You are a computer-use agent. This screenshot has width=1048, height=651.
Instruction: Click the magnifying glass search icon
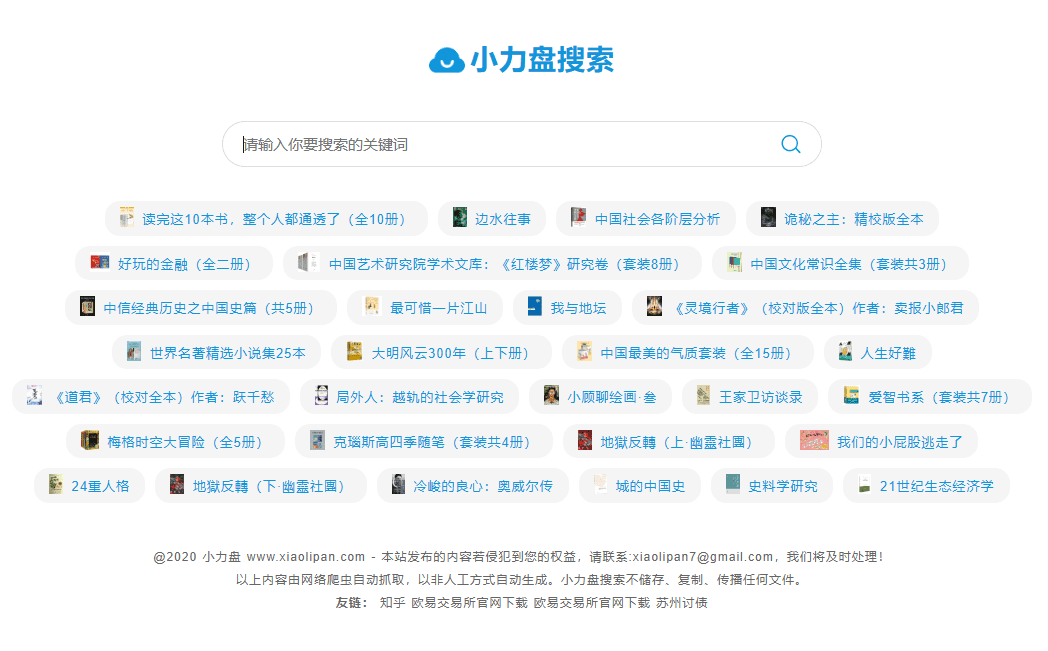coord(790,144)
